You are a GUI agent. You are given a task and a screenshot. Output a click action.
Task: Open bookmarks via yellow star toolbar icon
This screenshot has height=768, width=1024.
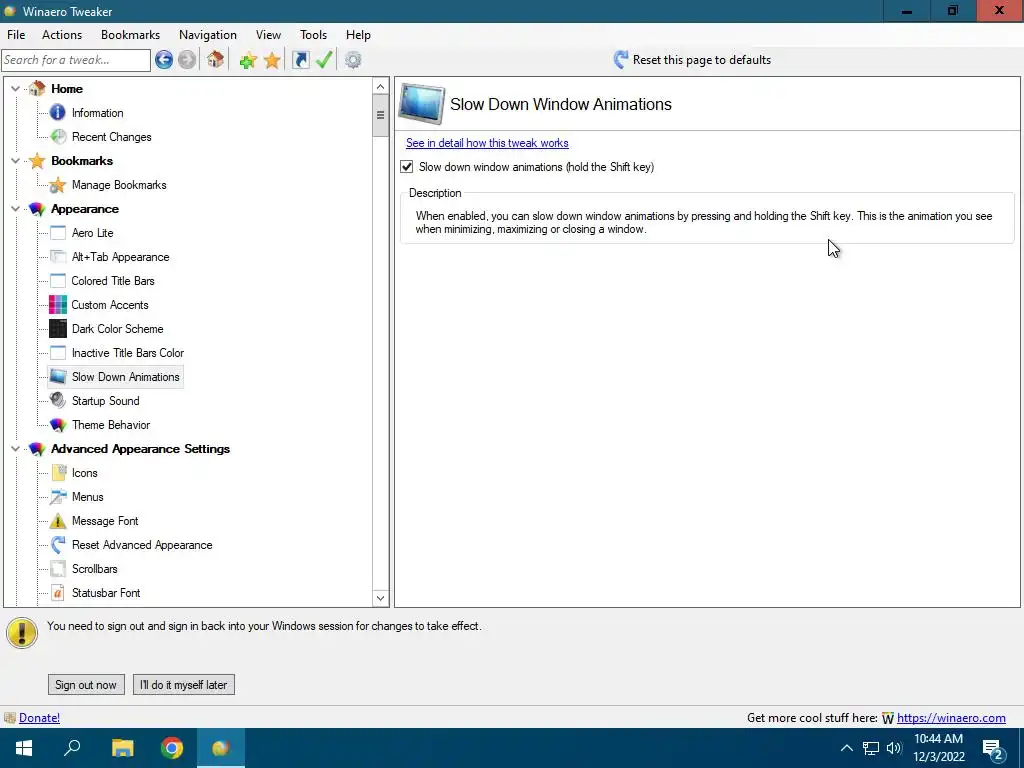coord(272,61)
